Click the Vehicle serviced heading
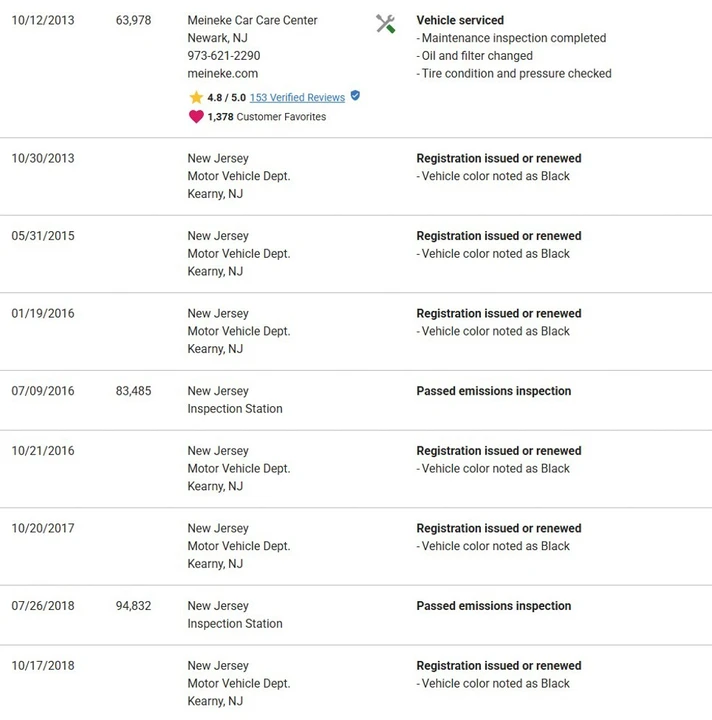 [460, 20]
